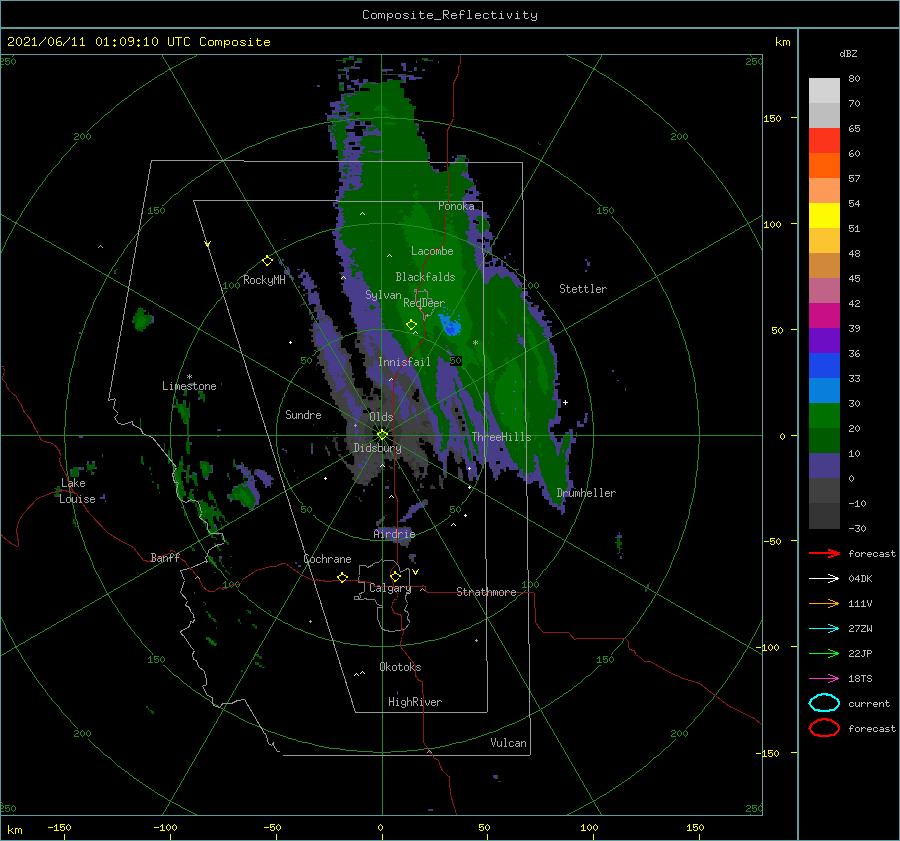Click the 18TS legend text
This screenshot has height=841, width=900.
[x=860, y=679]
